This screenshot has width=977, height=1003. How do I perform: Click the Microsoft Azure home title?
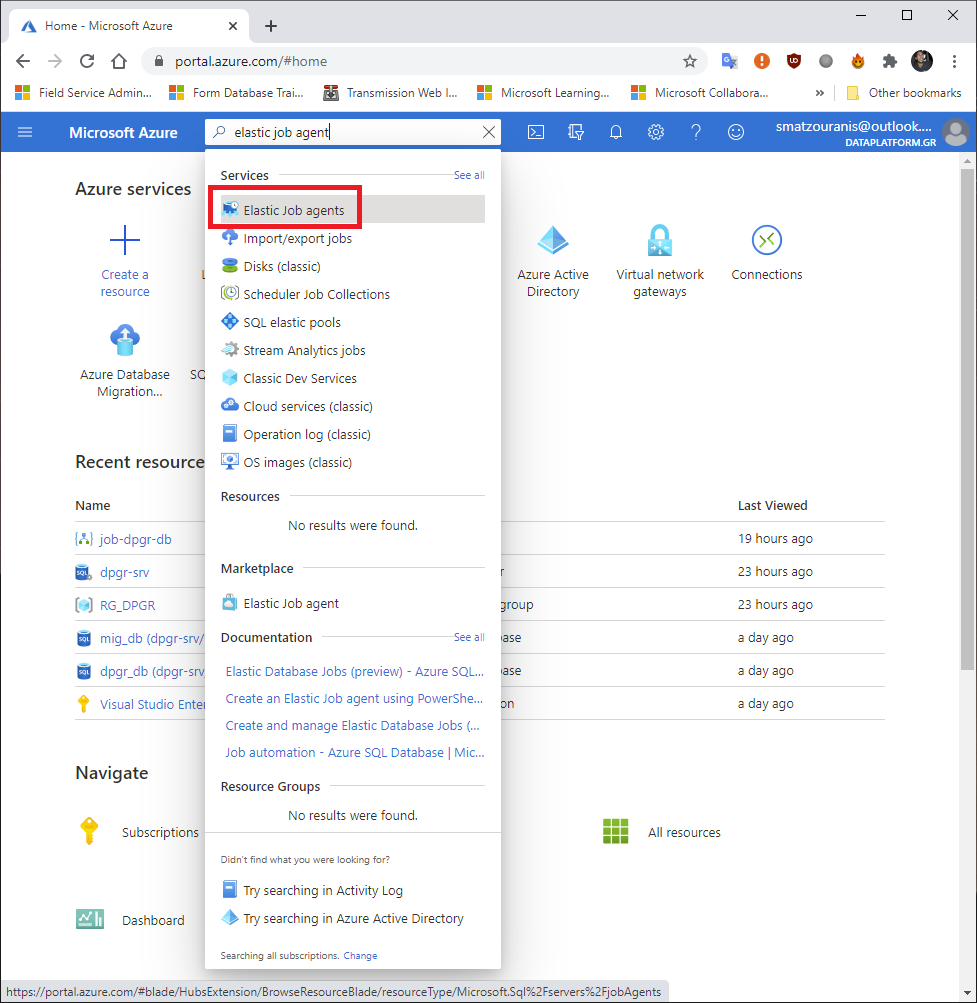(123, 132)
